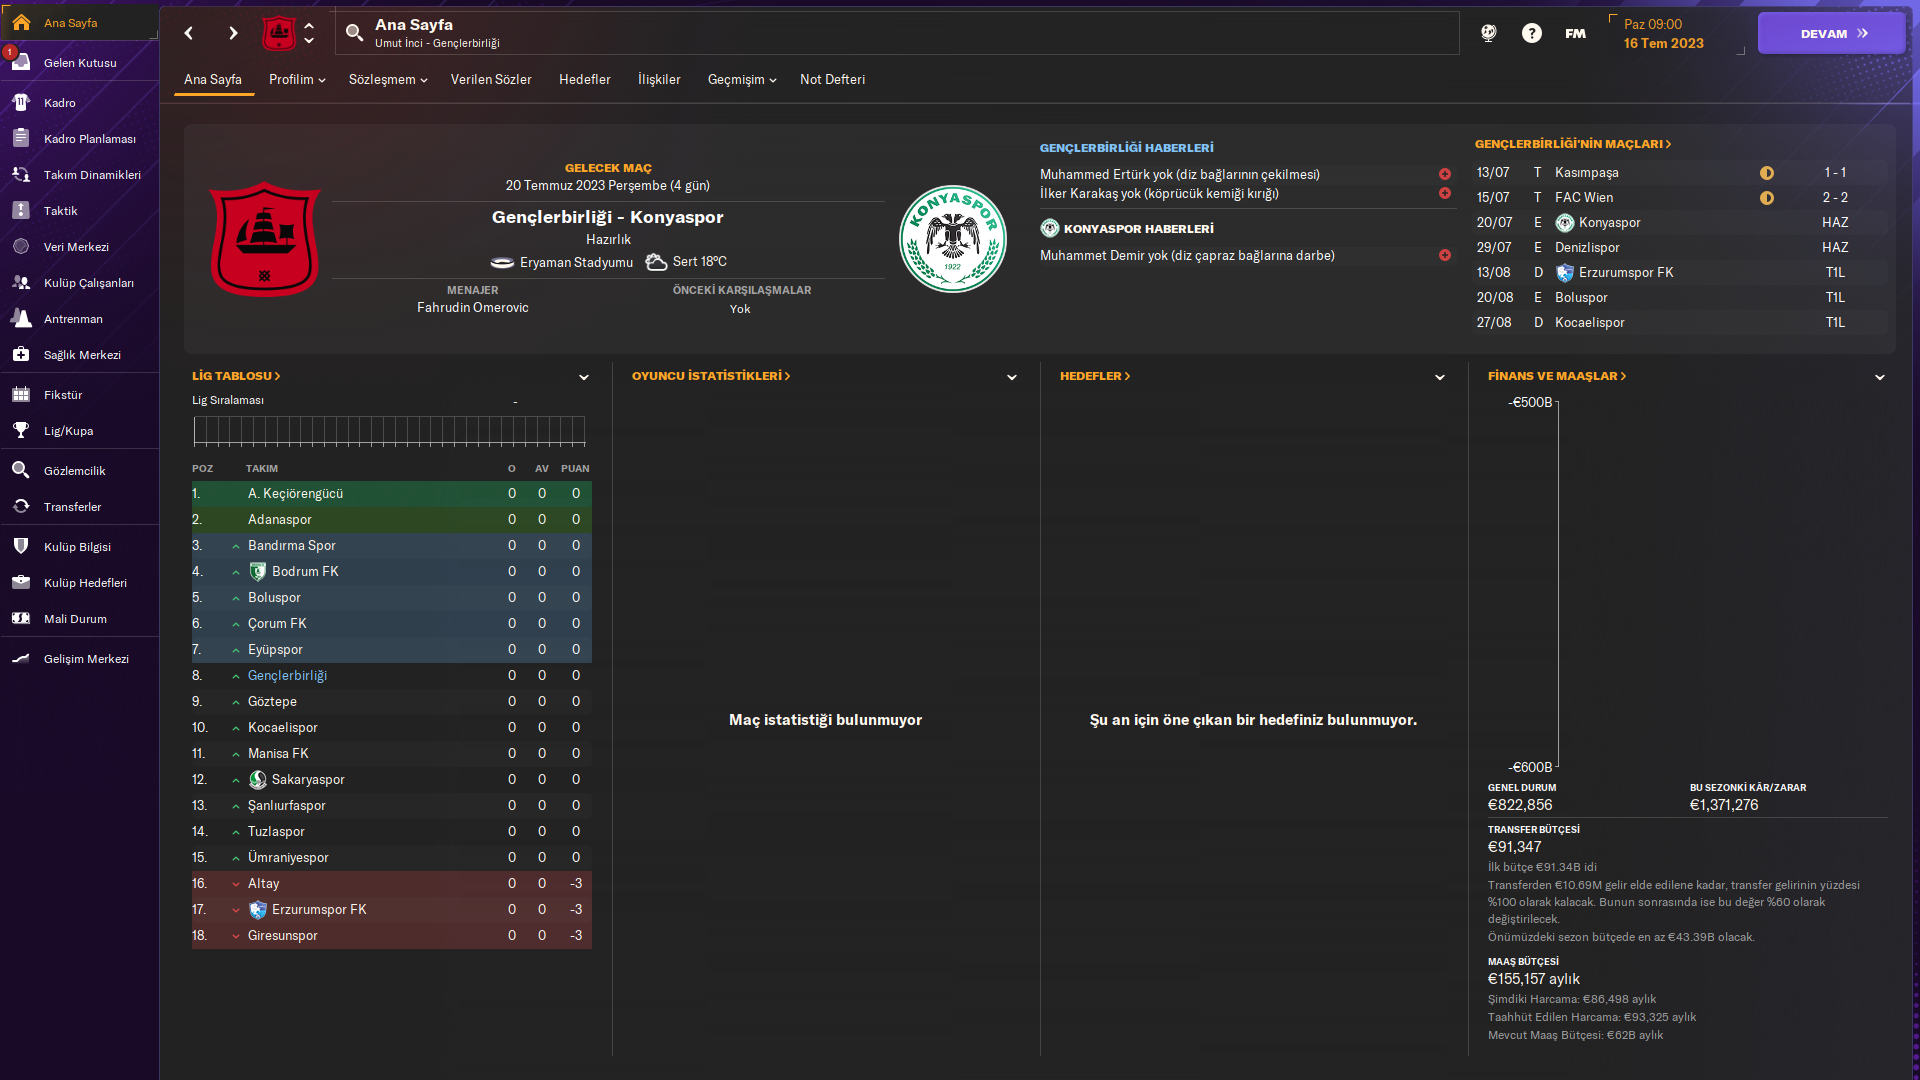
Task: Click the Ana Sayfa search bar
Action: coord(897,33)
